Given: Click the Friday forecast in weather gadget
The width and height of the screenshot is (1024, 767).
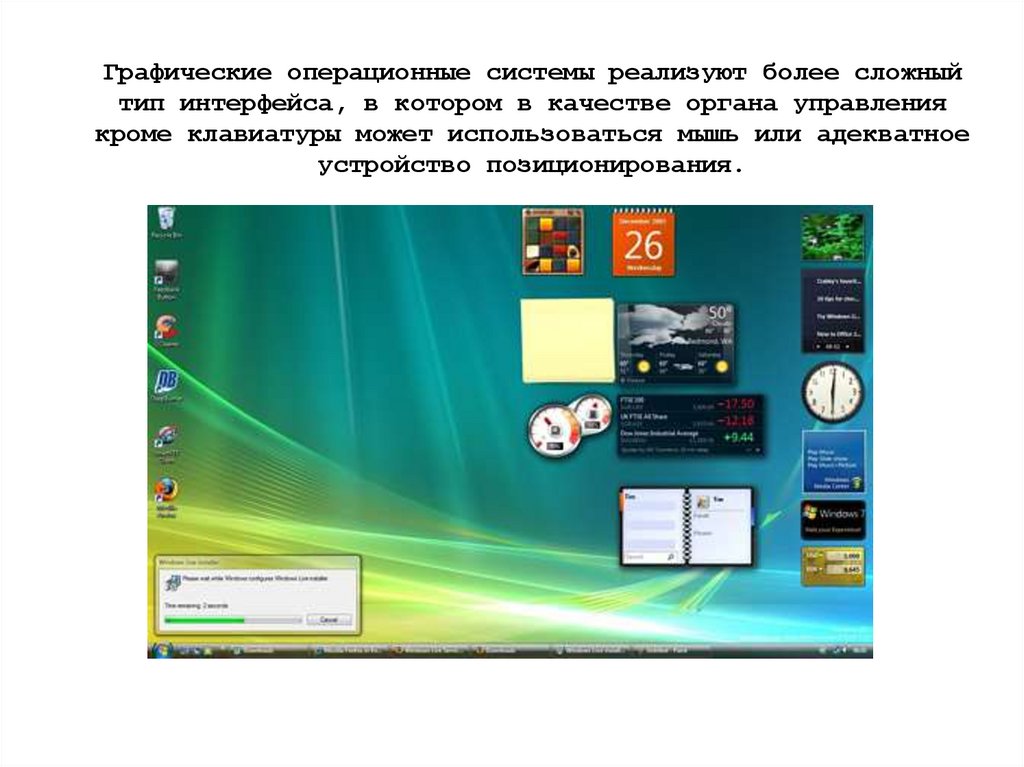Looking at the screenshot, I should pyautogui.click(x=675, y=363).
